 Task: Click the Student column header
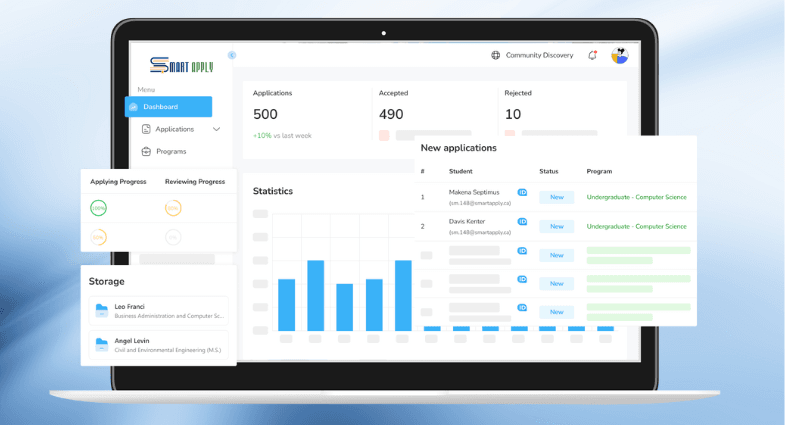coord(461,171)
